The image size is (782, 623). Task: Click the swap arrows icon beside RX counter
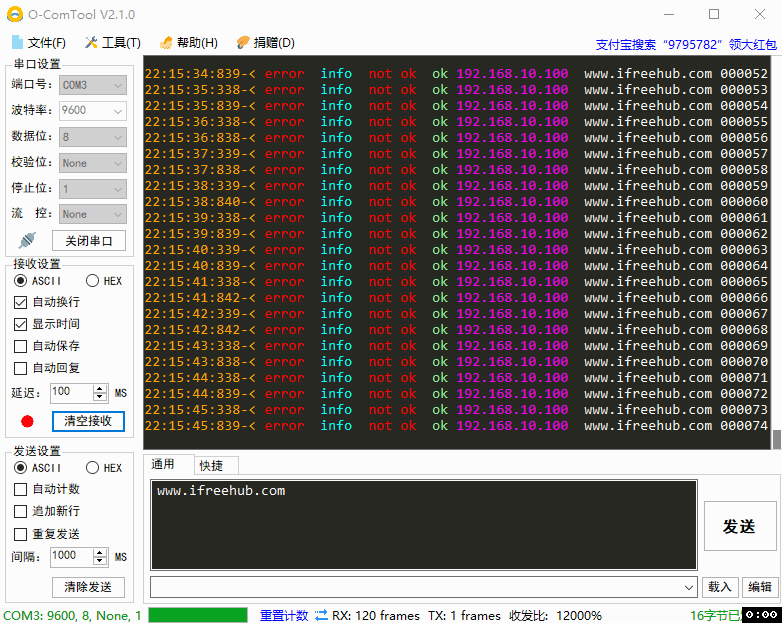point(321,615)
